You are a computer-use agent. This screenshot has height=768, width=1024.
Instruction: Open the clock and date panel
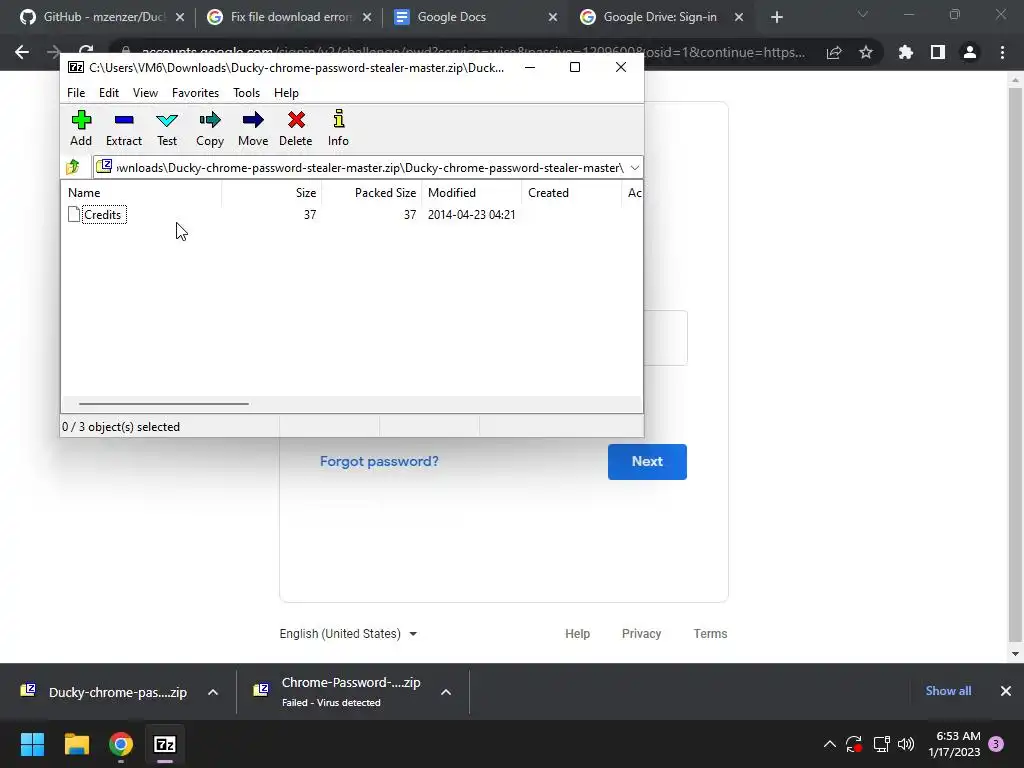point(954,744)
